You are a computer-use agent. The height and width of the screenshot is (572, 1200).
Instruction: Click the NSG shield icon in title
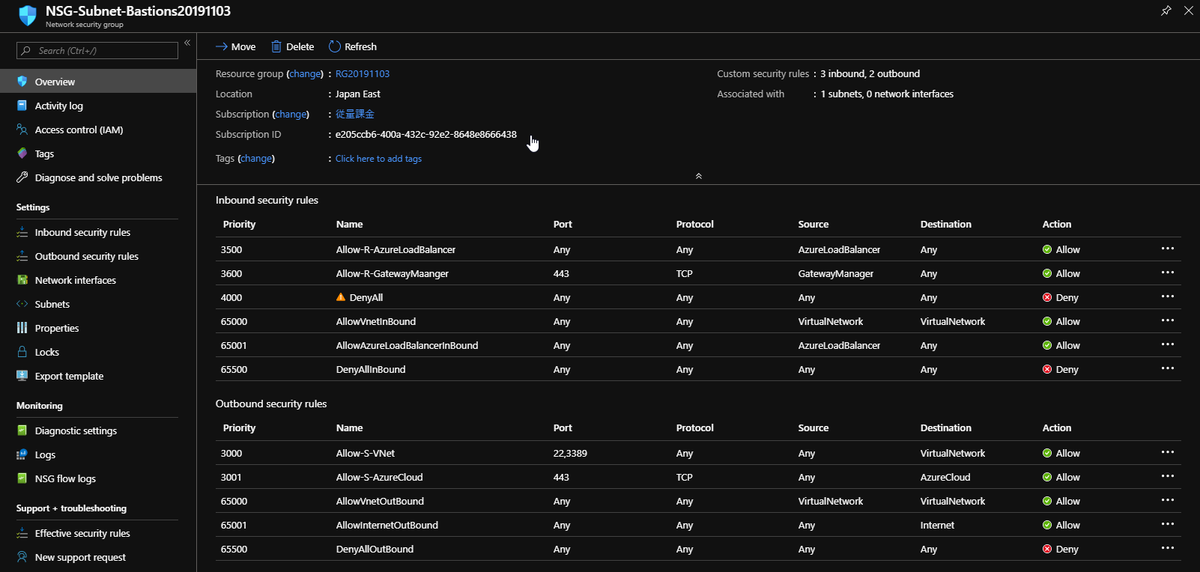(27, 14)
